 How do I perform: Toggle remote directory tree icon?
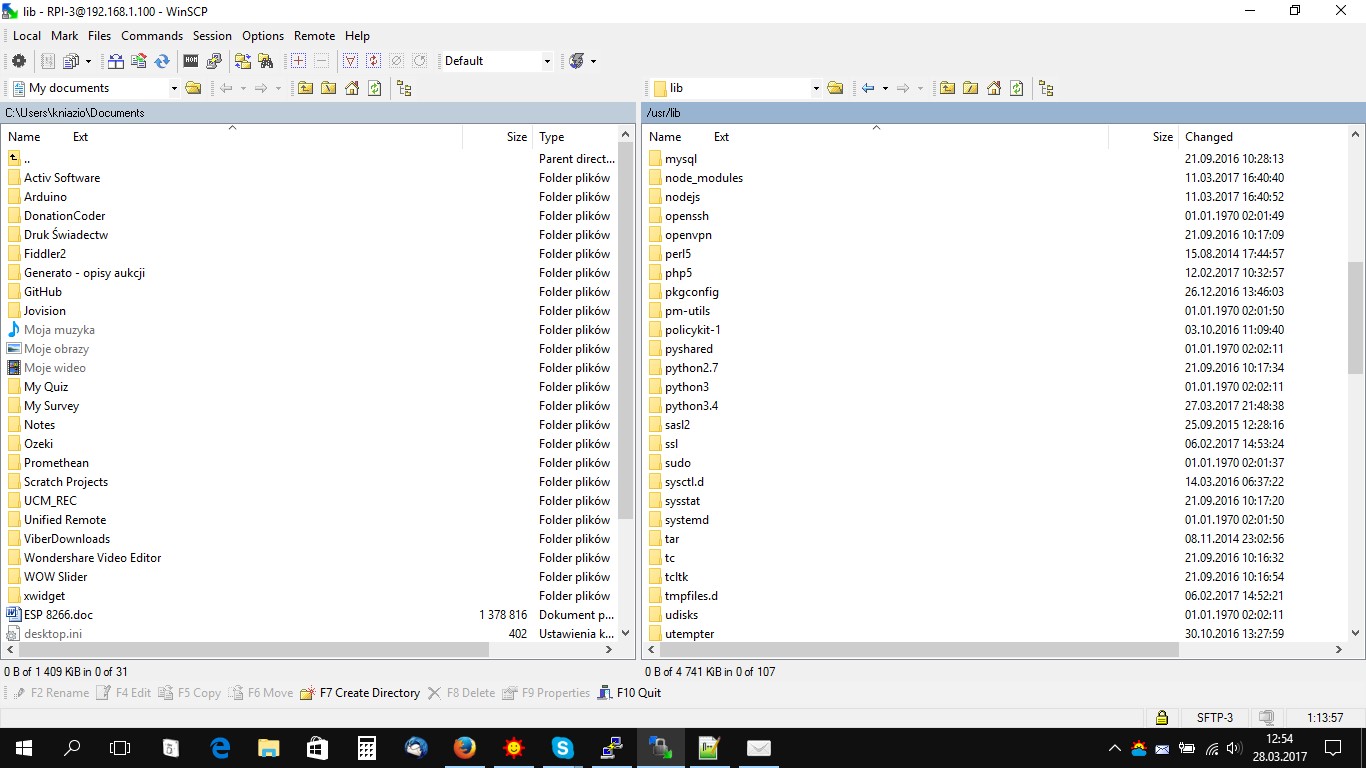point(1046,88)
